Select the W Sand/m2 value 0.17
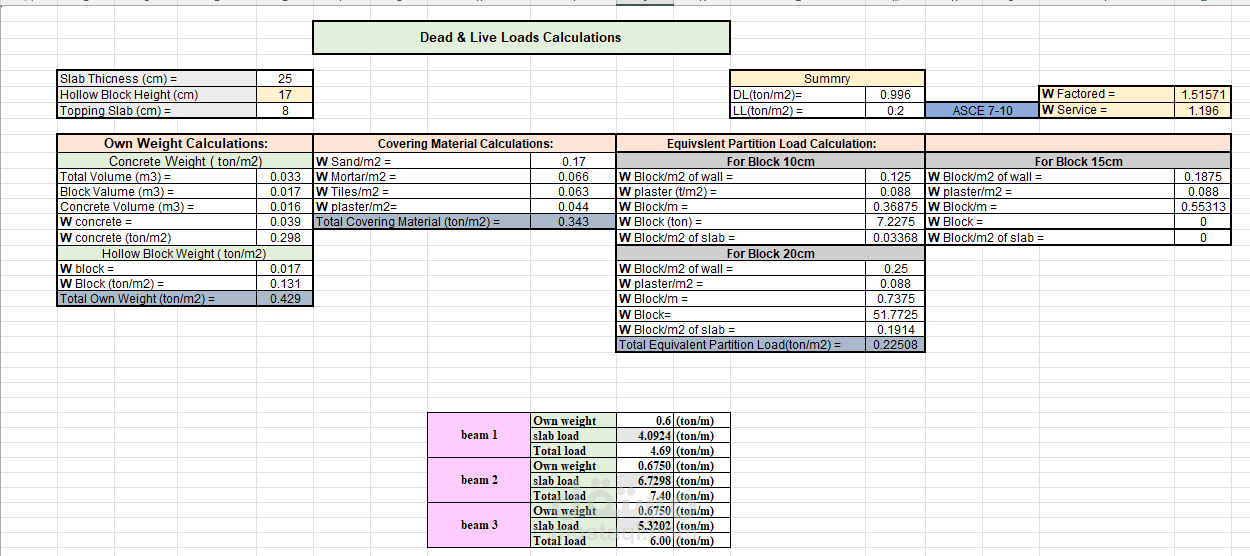 574,161
